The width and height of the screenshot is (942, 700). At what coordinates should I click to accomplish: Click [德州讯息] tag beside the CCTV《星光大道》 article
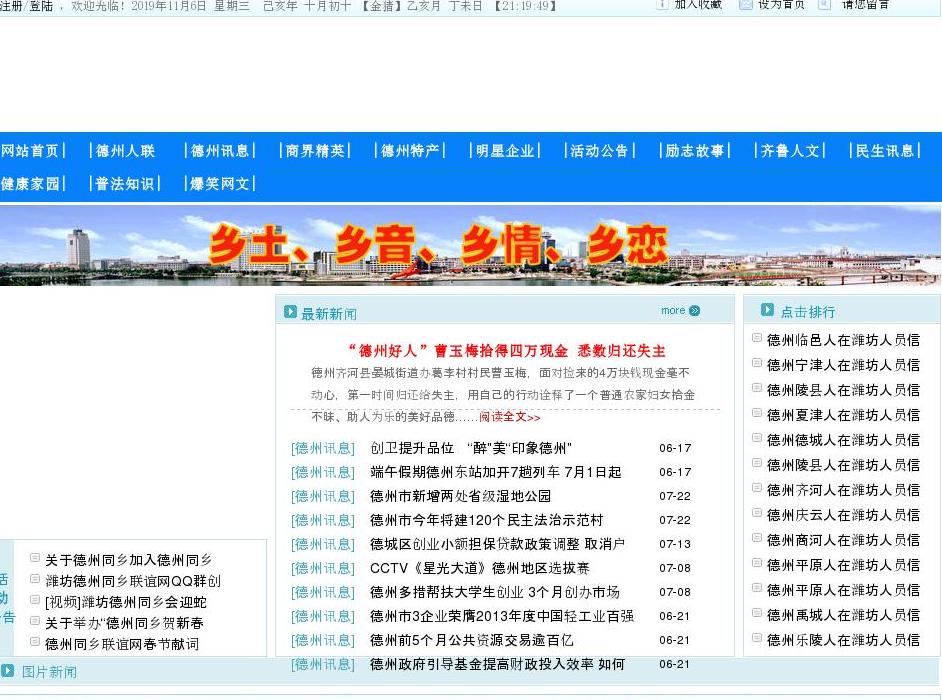[x=323, y=568]
